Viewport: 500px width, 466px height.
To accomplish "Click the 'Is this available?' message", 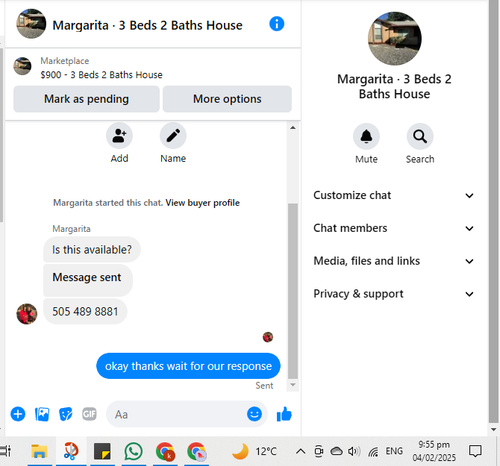I will 92,250.
